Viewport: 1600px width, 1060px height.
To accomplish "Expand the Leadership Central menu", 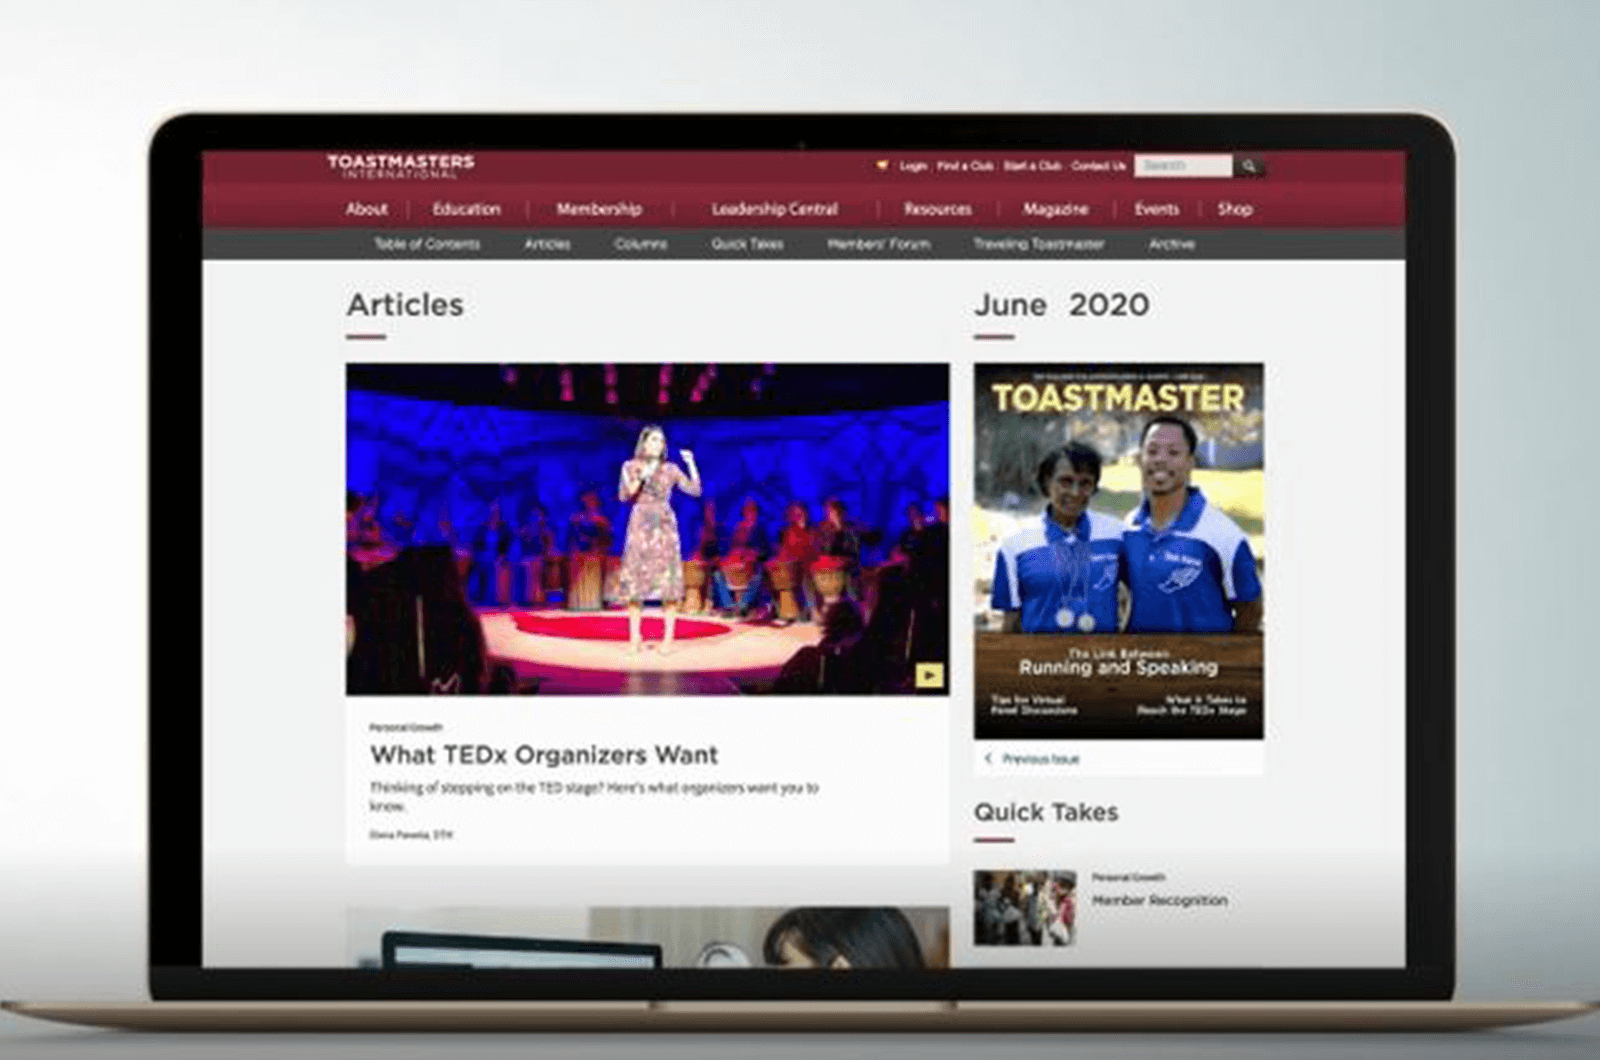I will pyautogui.click(x=774, y=209).
